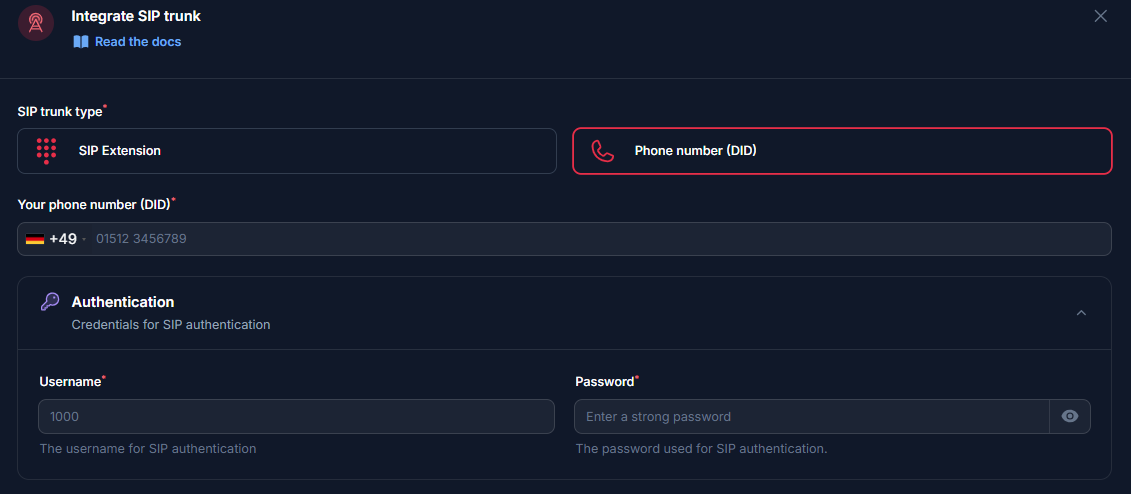Click the Authentication section heading
The width and height of the screenshot is (1131, 494).
pyautogui.click(x=123, y=302)
